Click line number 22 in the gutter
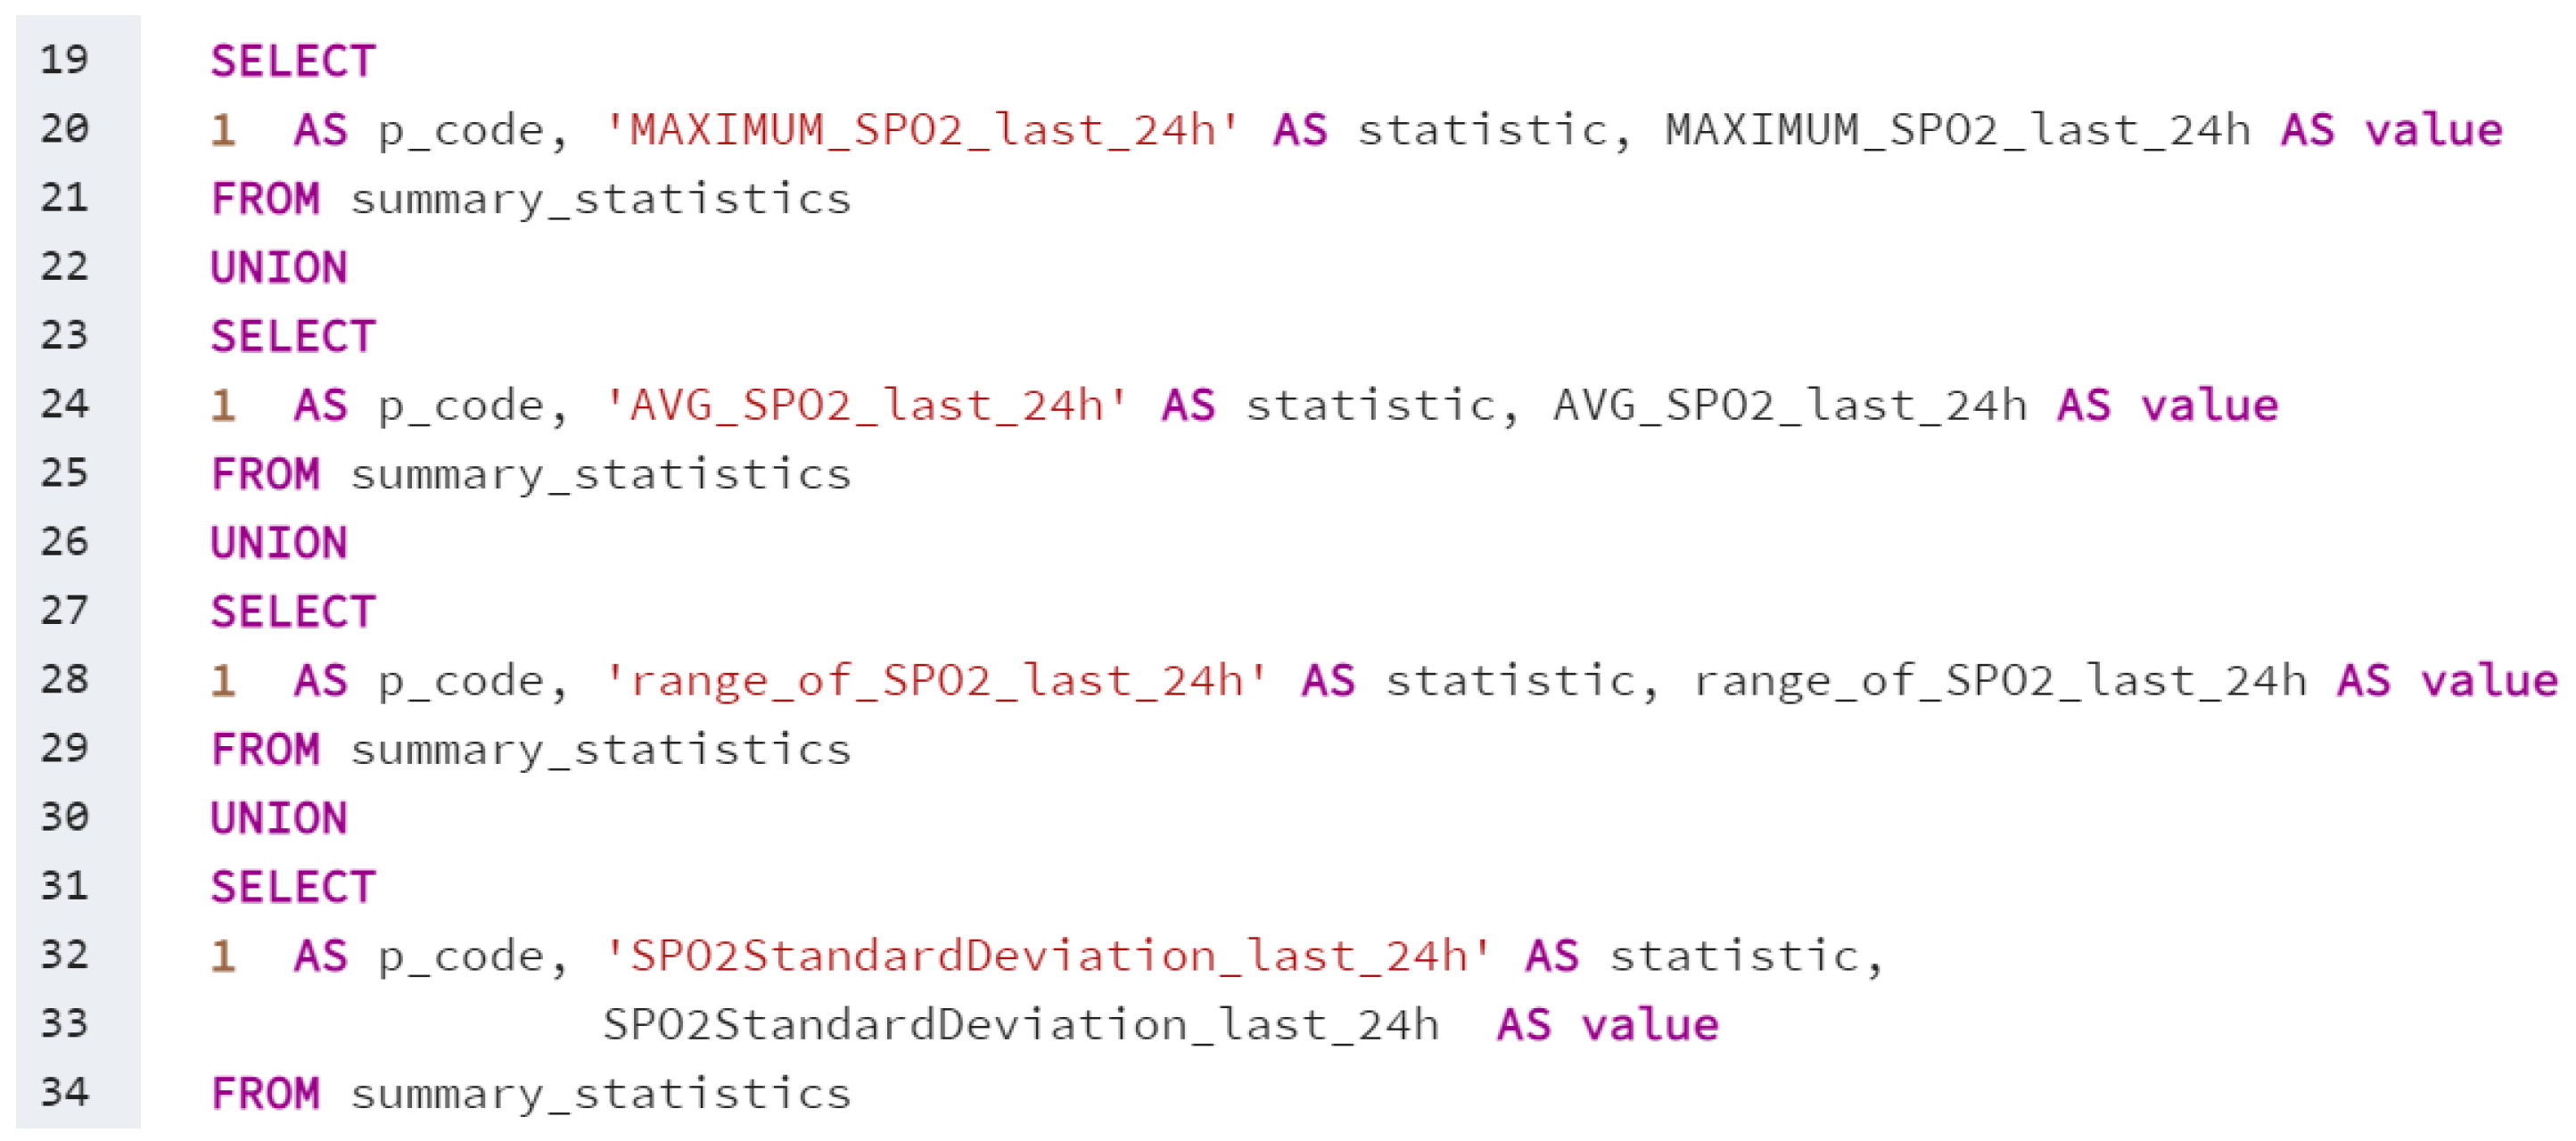 (64, 267)
